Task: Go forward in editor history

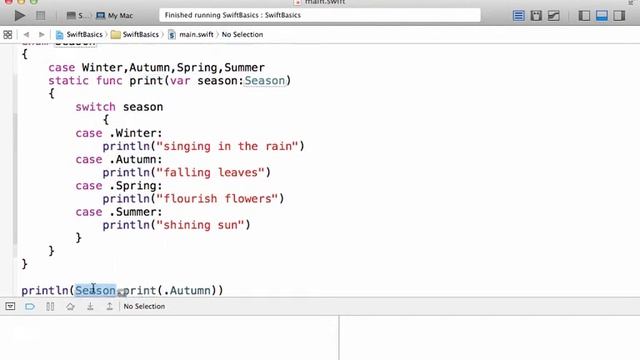Action: 41,35
